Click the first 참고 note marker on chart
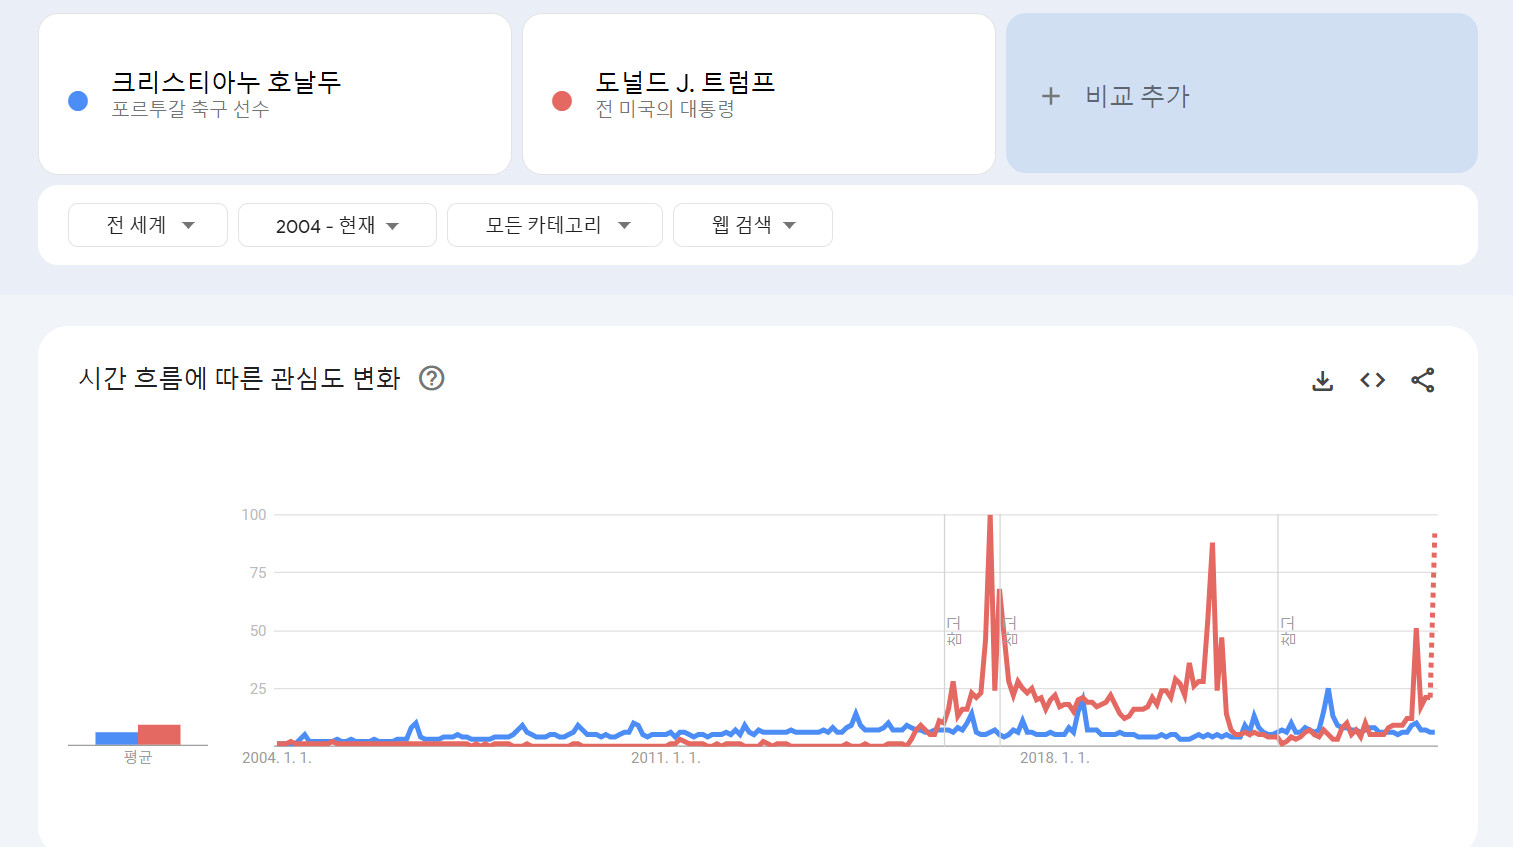The height and width of the screenshot is (847, 1513). point(953,631)
